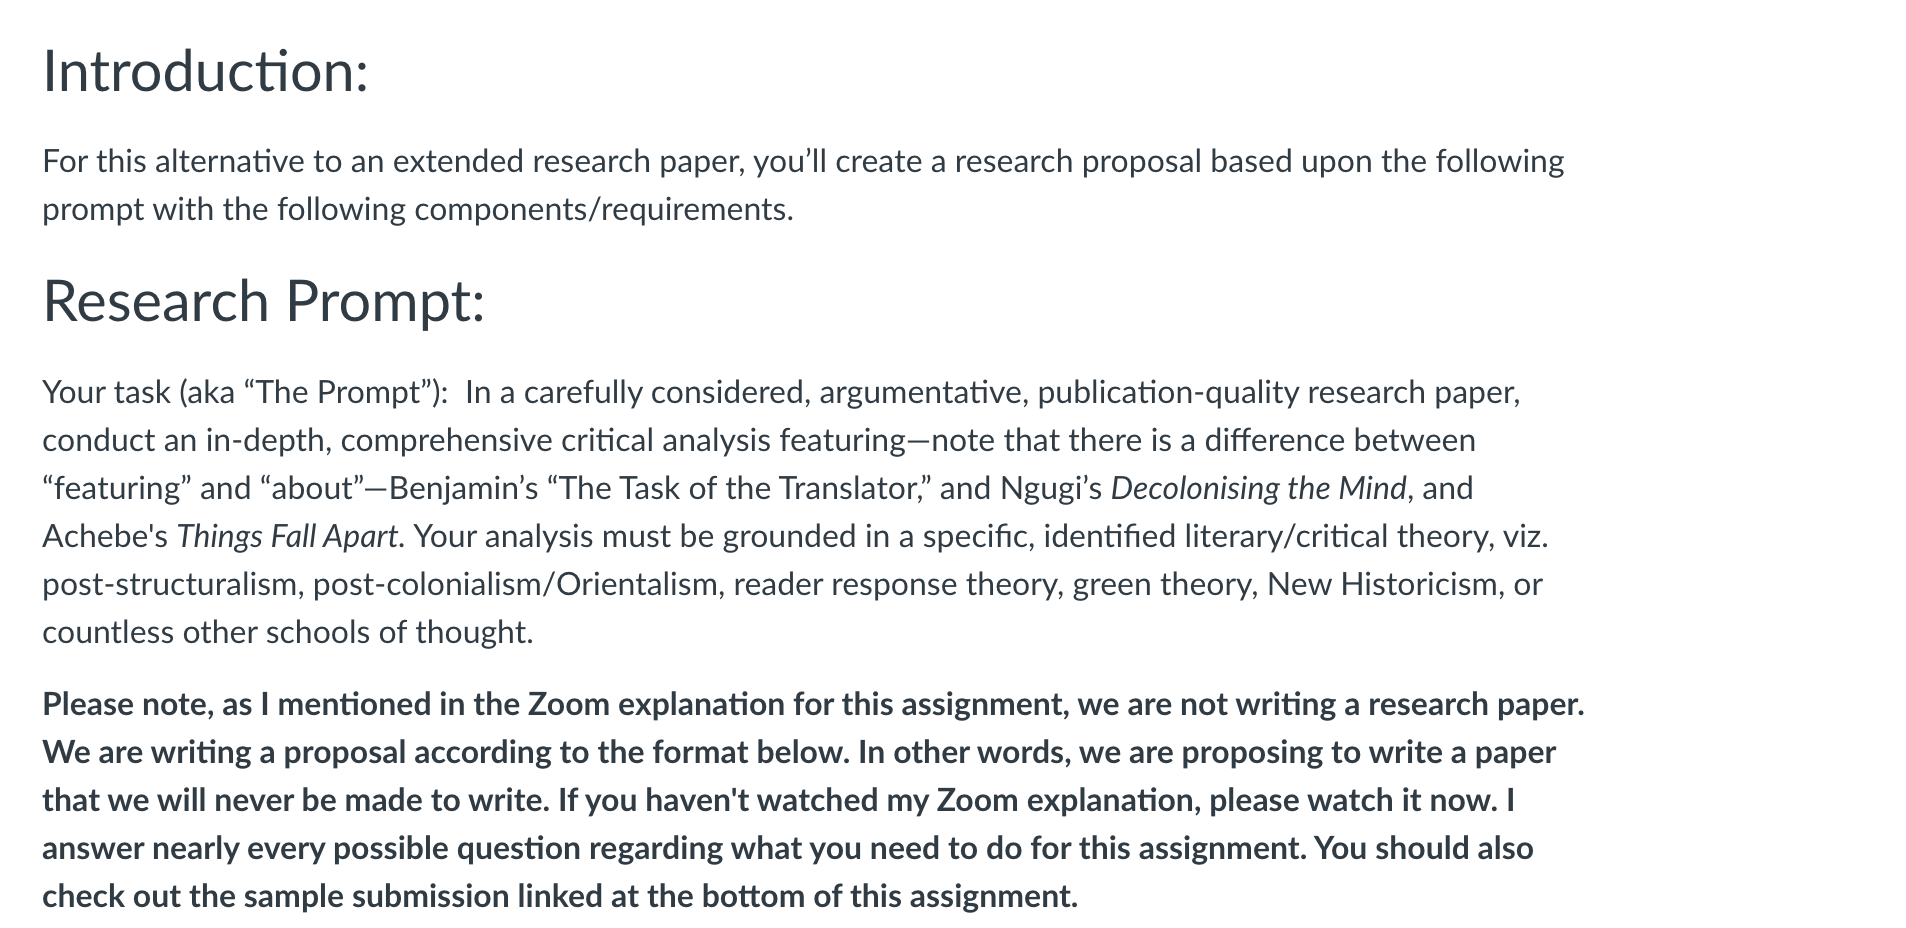Screen dimensions: 1906x928
Task: Click the "Research Prompt:" heading
Action: (x=263, y=301)
